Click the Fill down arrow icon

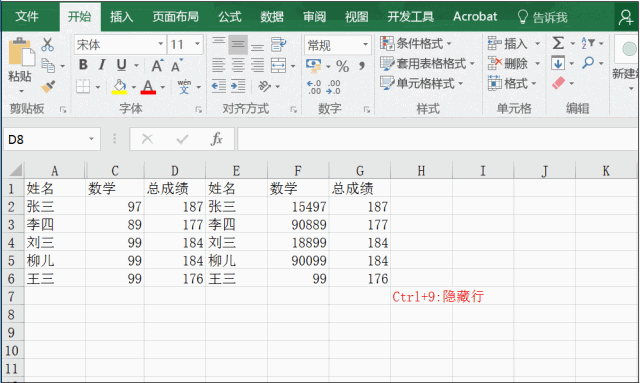click(558, 63)
